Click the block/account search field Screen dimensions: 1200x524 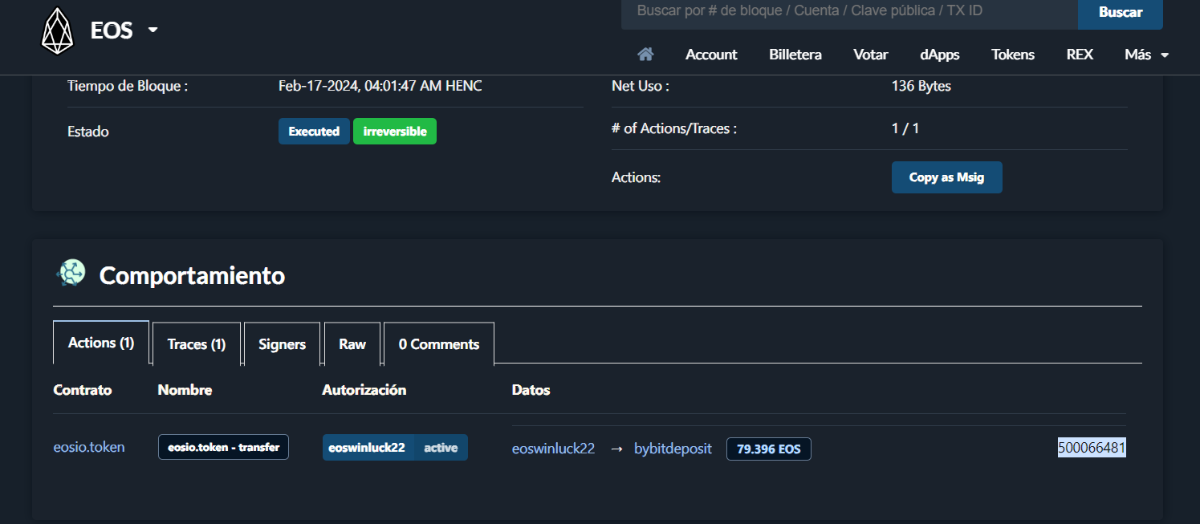[849, 12]
